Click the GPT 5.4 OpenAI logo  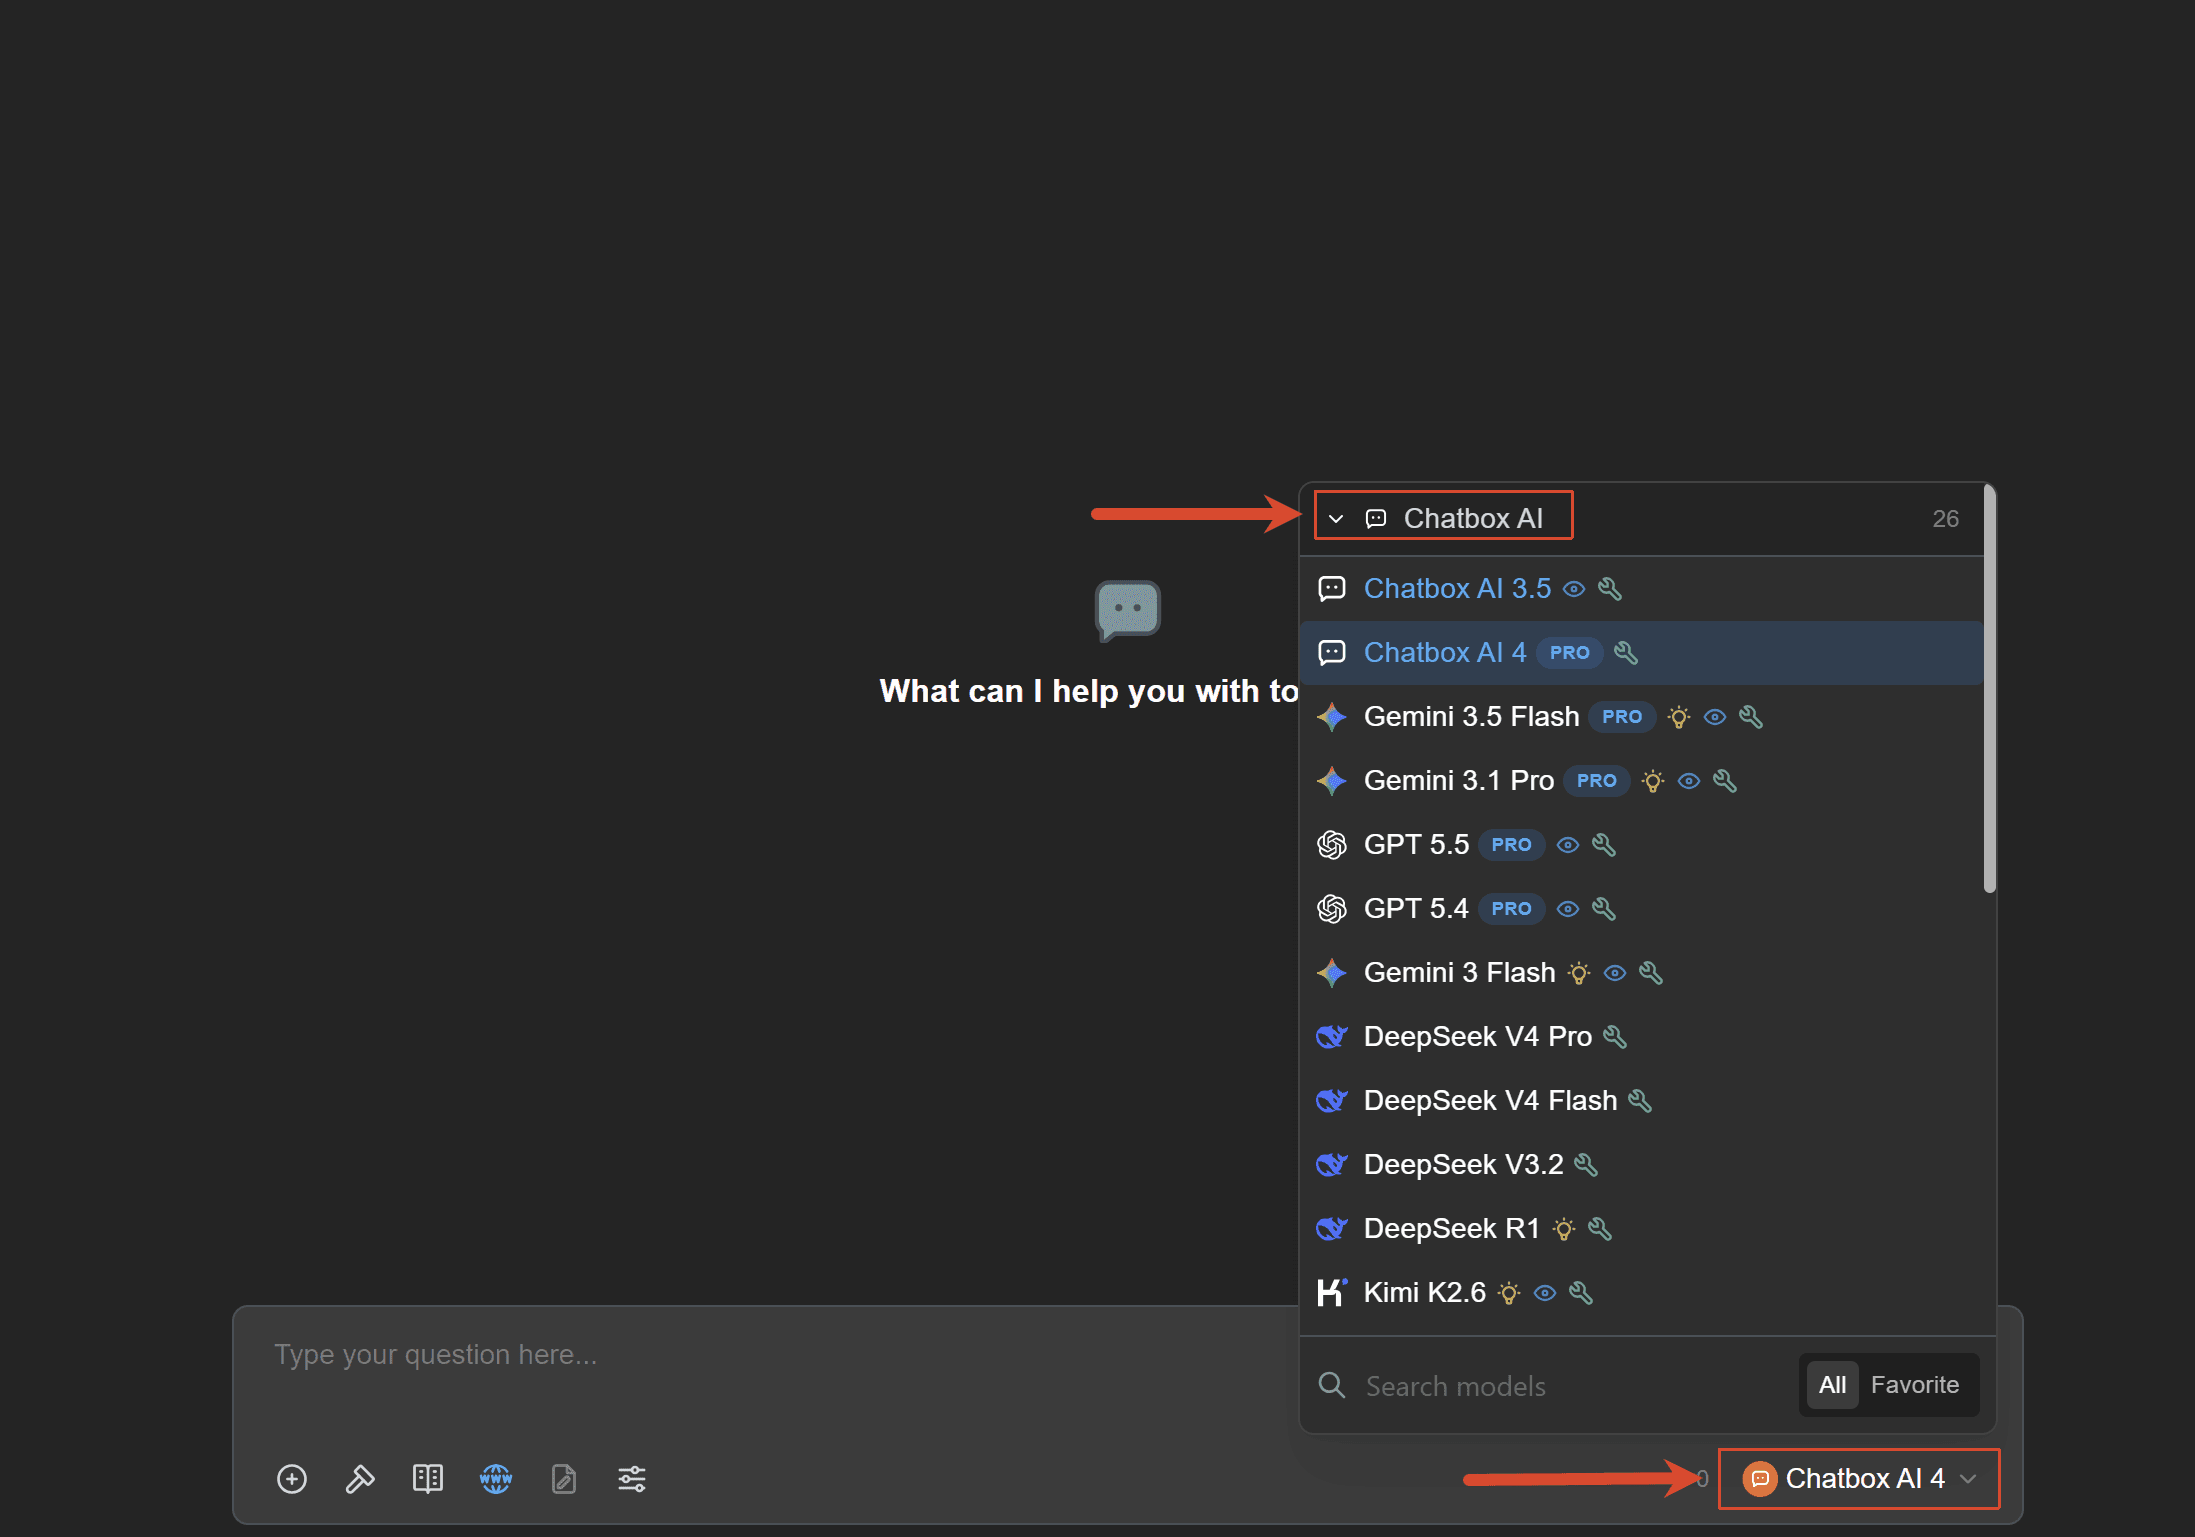(x=1332, y=909)
